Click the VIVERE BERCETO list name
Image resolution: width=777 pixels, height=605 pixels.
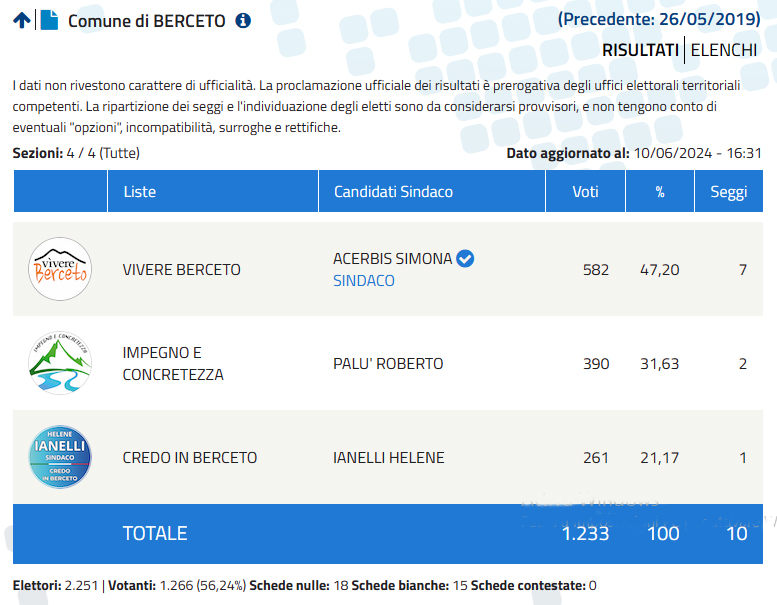click(181, 270)
